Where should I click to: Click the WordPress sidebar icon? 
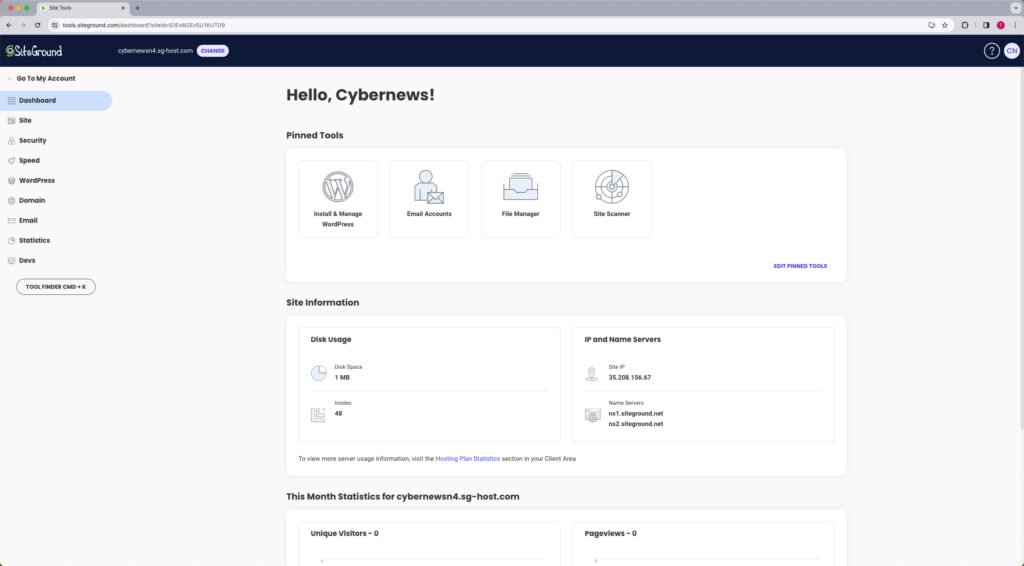click(x=11, y=181)
